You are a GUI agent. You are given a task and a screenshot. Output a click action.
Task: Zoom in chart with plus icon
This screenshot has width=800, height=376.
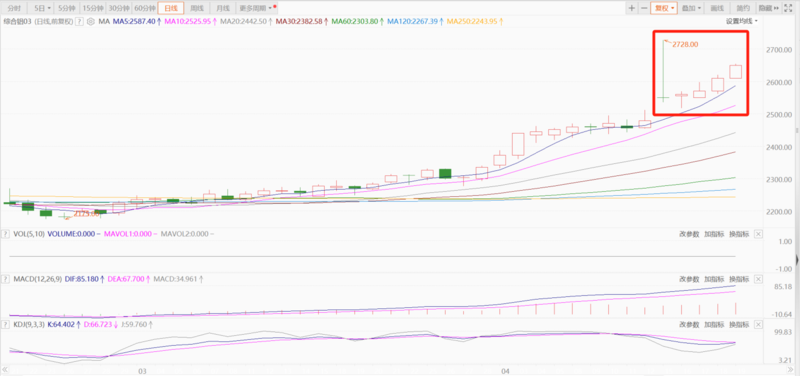point(632,8)
